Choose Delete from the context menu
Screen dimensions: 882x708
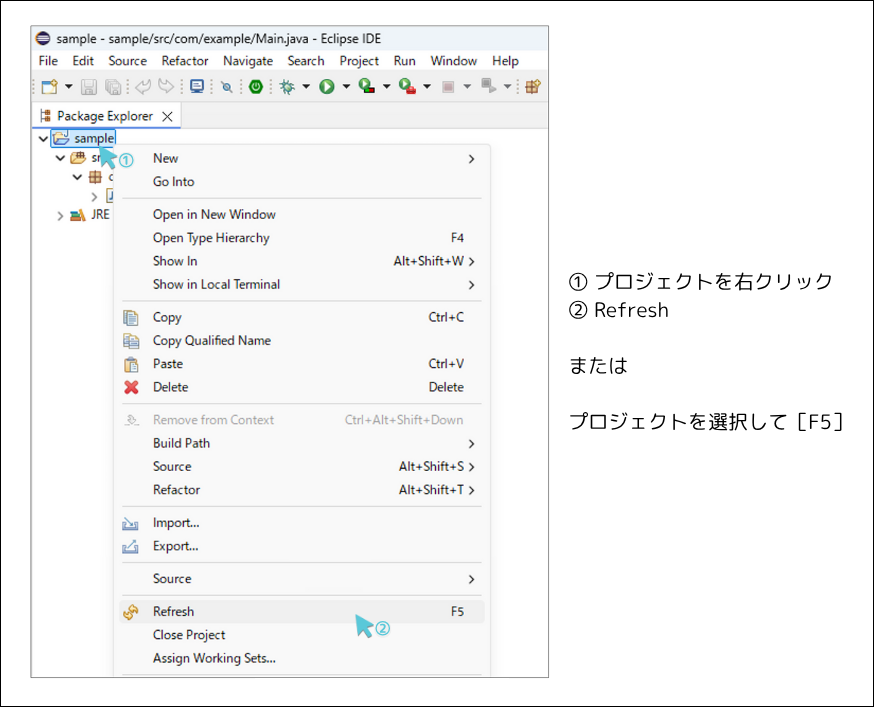click(x=302, y=387)
